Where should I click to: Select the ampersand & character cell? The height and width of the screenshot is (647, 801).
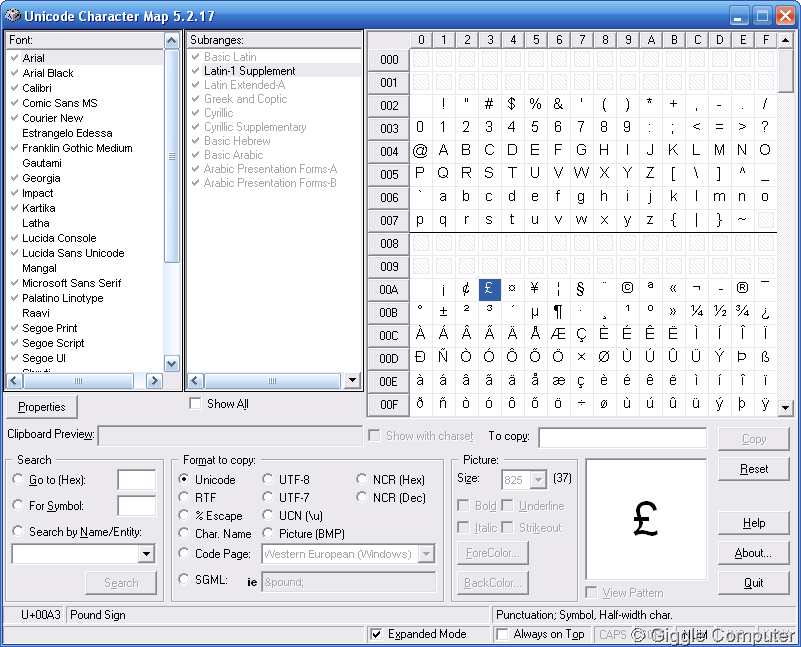(558, 105)
